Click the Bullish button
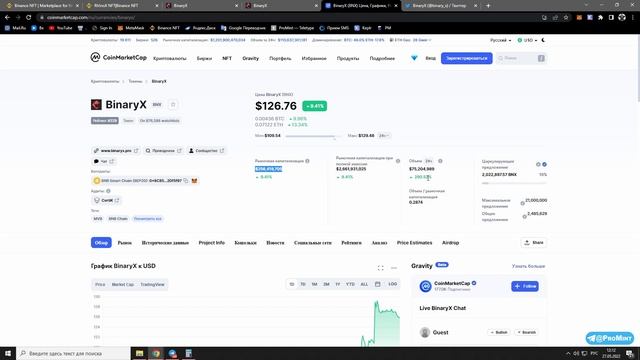The width and height of the screenshot is (640, 360). 499,332
